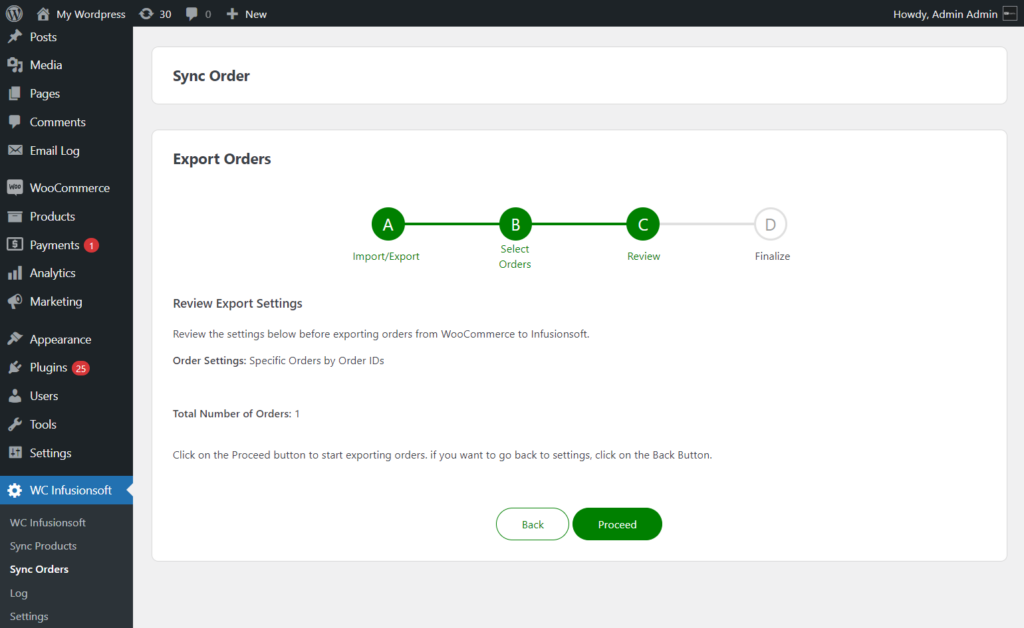The image size is (1024, 628).
Task: Click the Media icon in sidebar
Action: click(x=15, y=65)
